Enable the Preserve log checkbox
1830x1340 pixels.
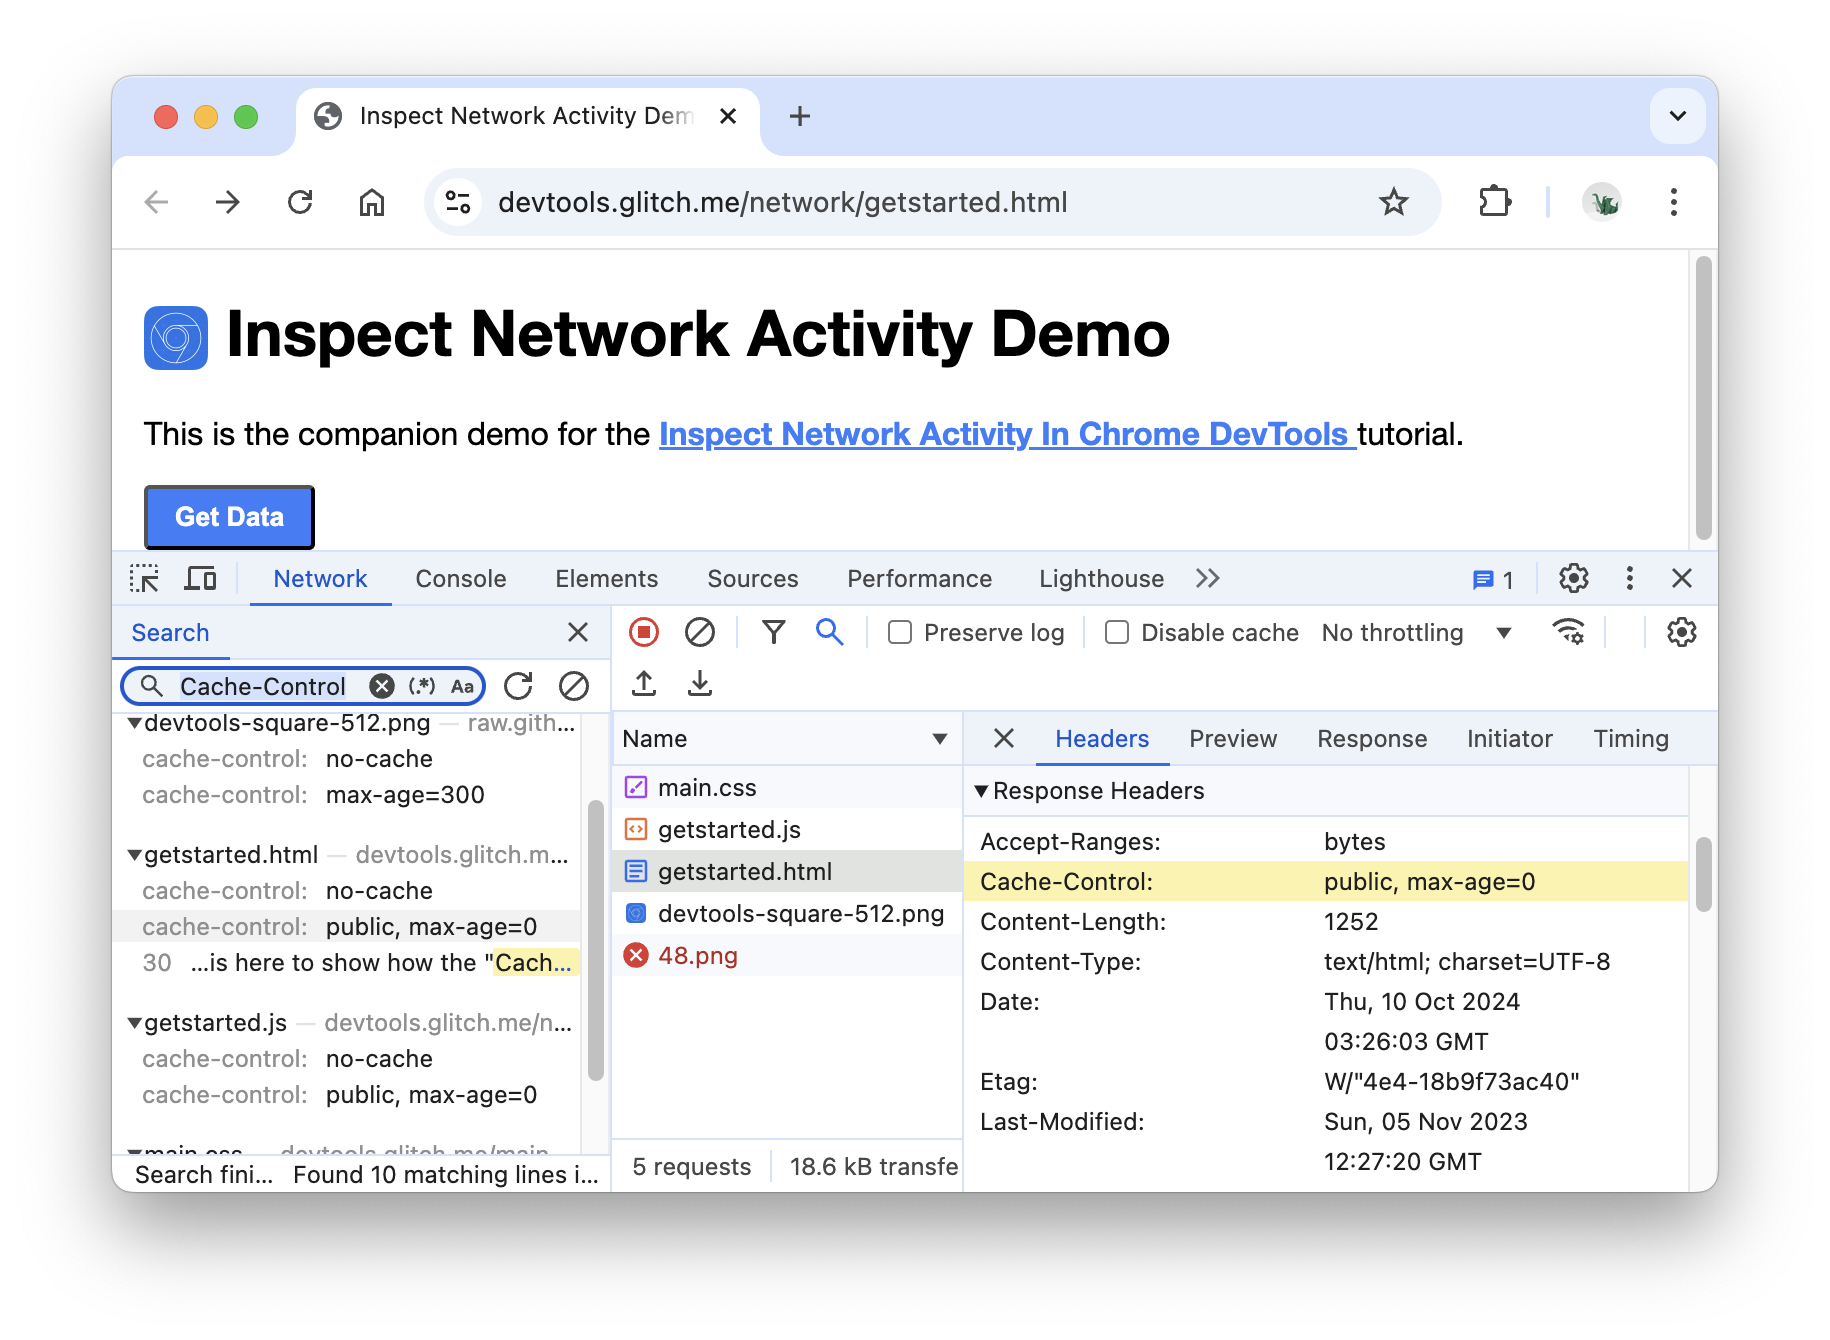tap(900, 633)
